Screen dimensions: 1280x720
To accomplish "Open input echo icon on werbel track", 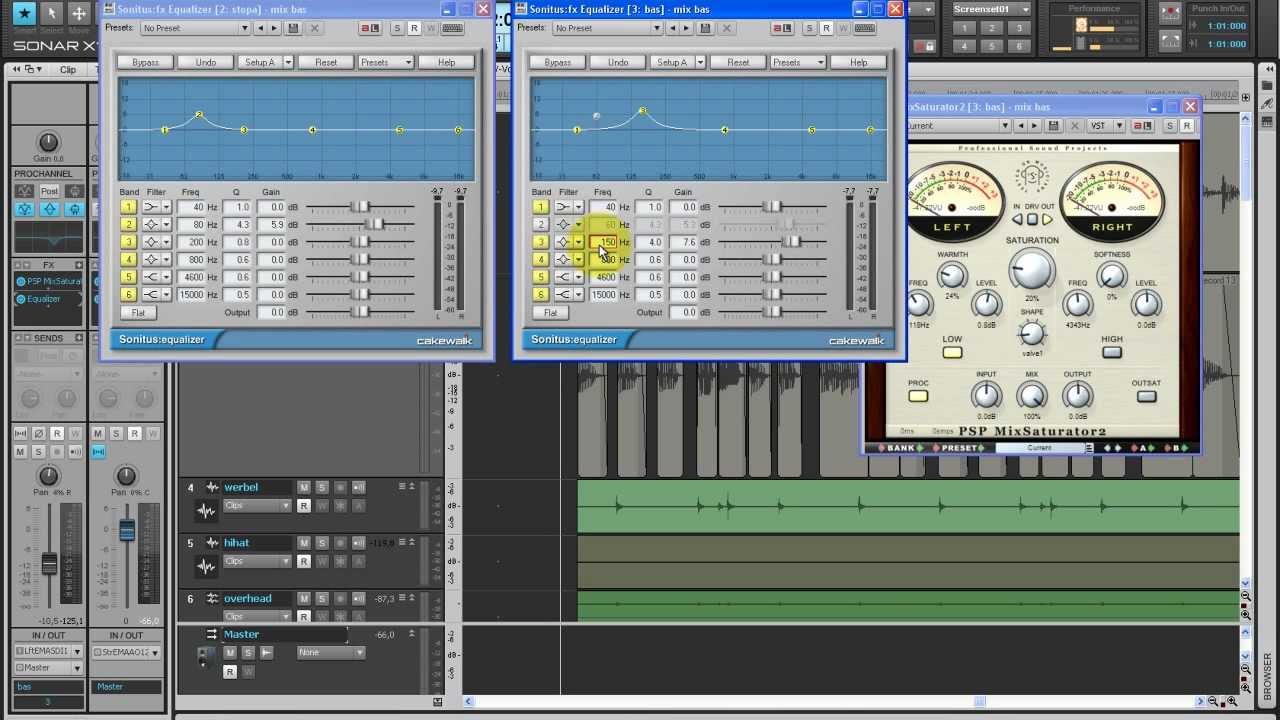I will coord(358,487).
